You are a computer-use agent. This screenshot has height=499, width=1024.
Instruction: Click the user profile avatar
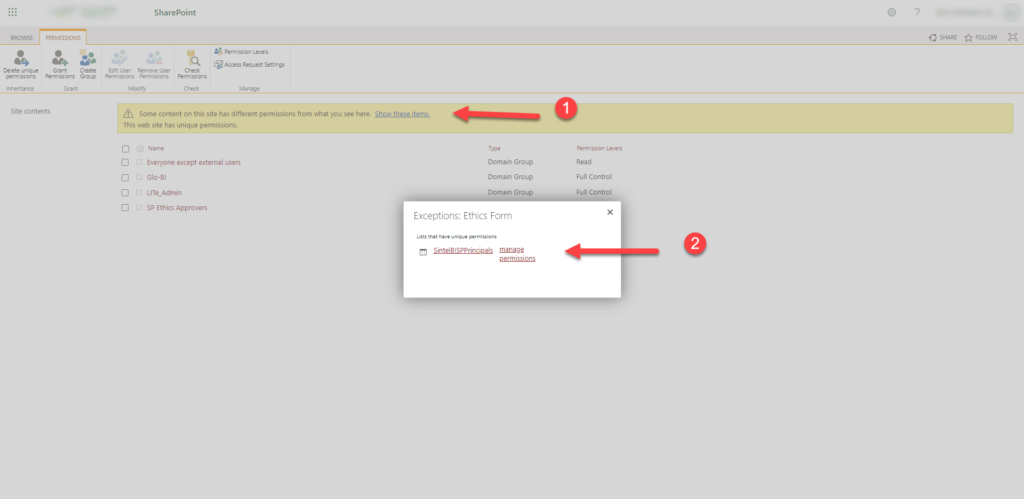coord(1012,12)
